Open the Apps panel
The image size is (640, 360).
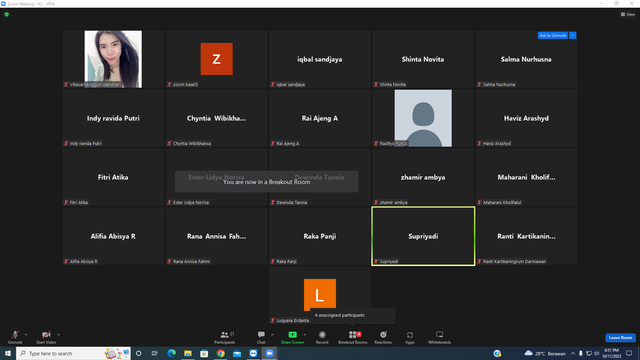[x=410, y=337]
